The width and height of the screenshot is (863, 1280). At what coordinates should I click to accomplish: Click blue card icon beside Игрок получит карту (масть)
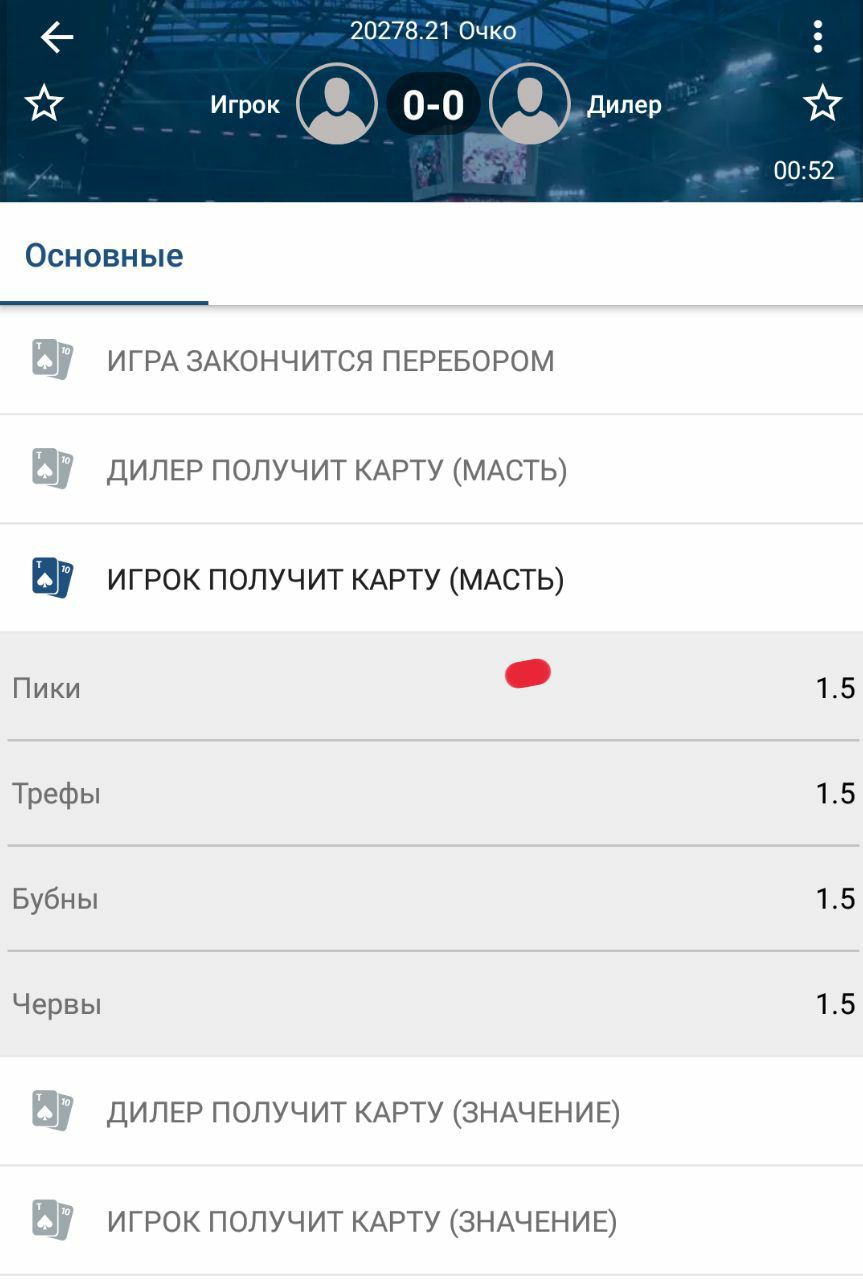[x=52, y=578]
